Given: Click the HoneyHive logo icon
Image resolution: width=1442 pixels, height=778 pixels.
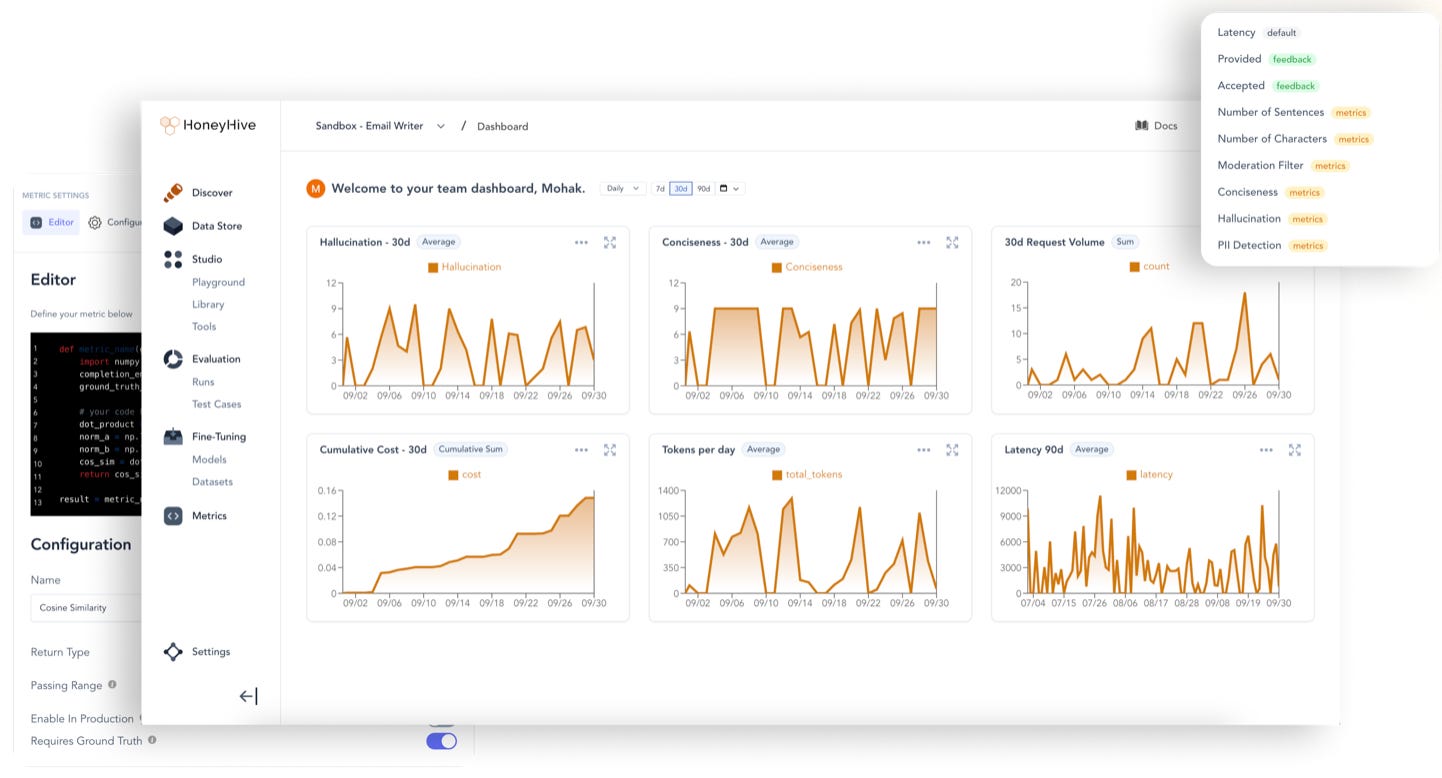Looking at the screenshot, I should (169, 125).
